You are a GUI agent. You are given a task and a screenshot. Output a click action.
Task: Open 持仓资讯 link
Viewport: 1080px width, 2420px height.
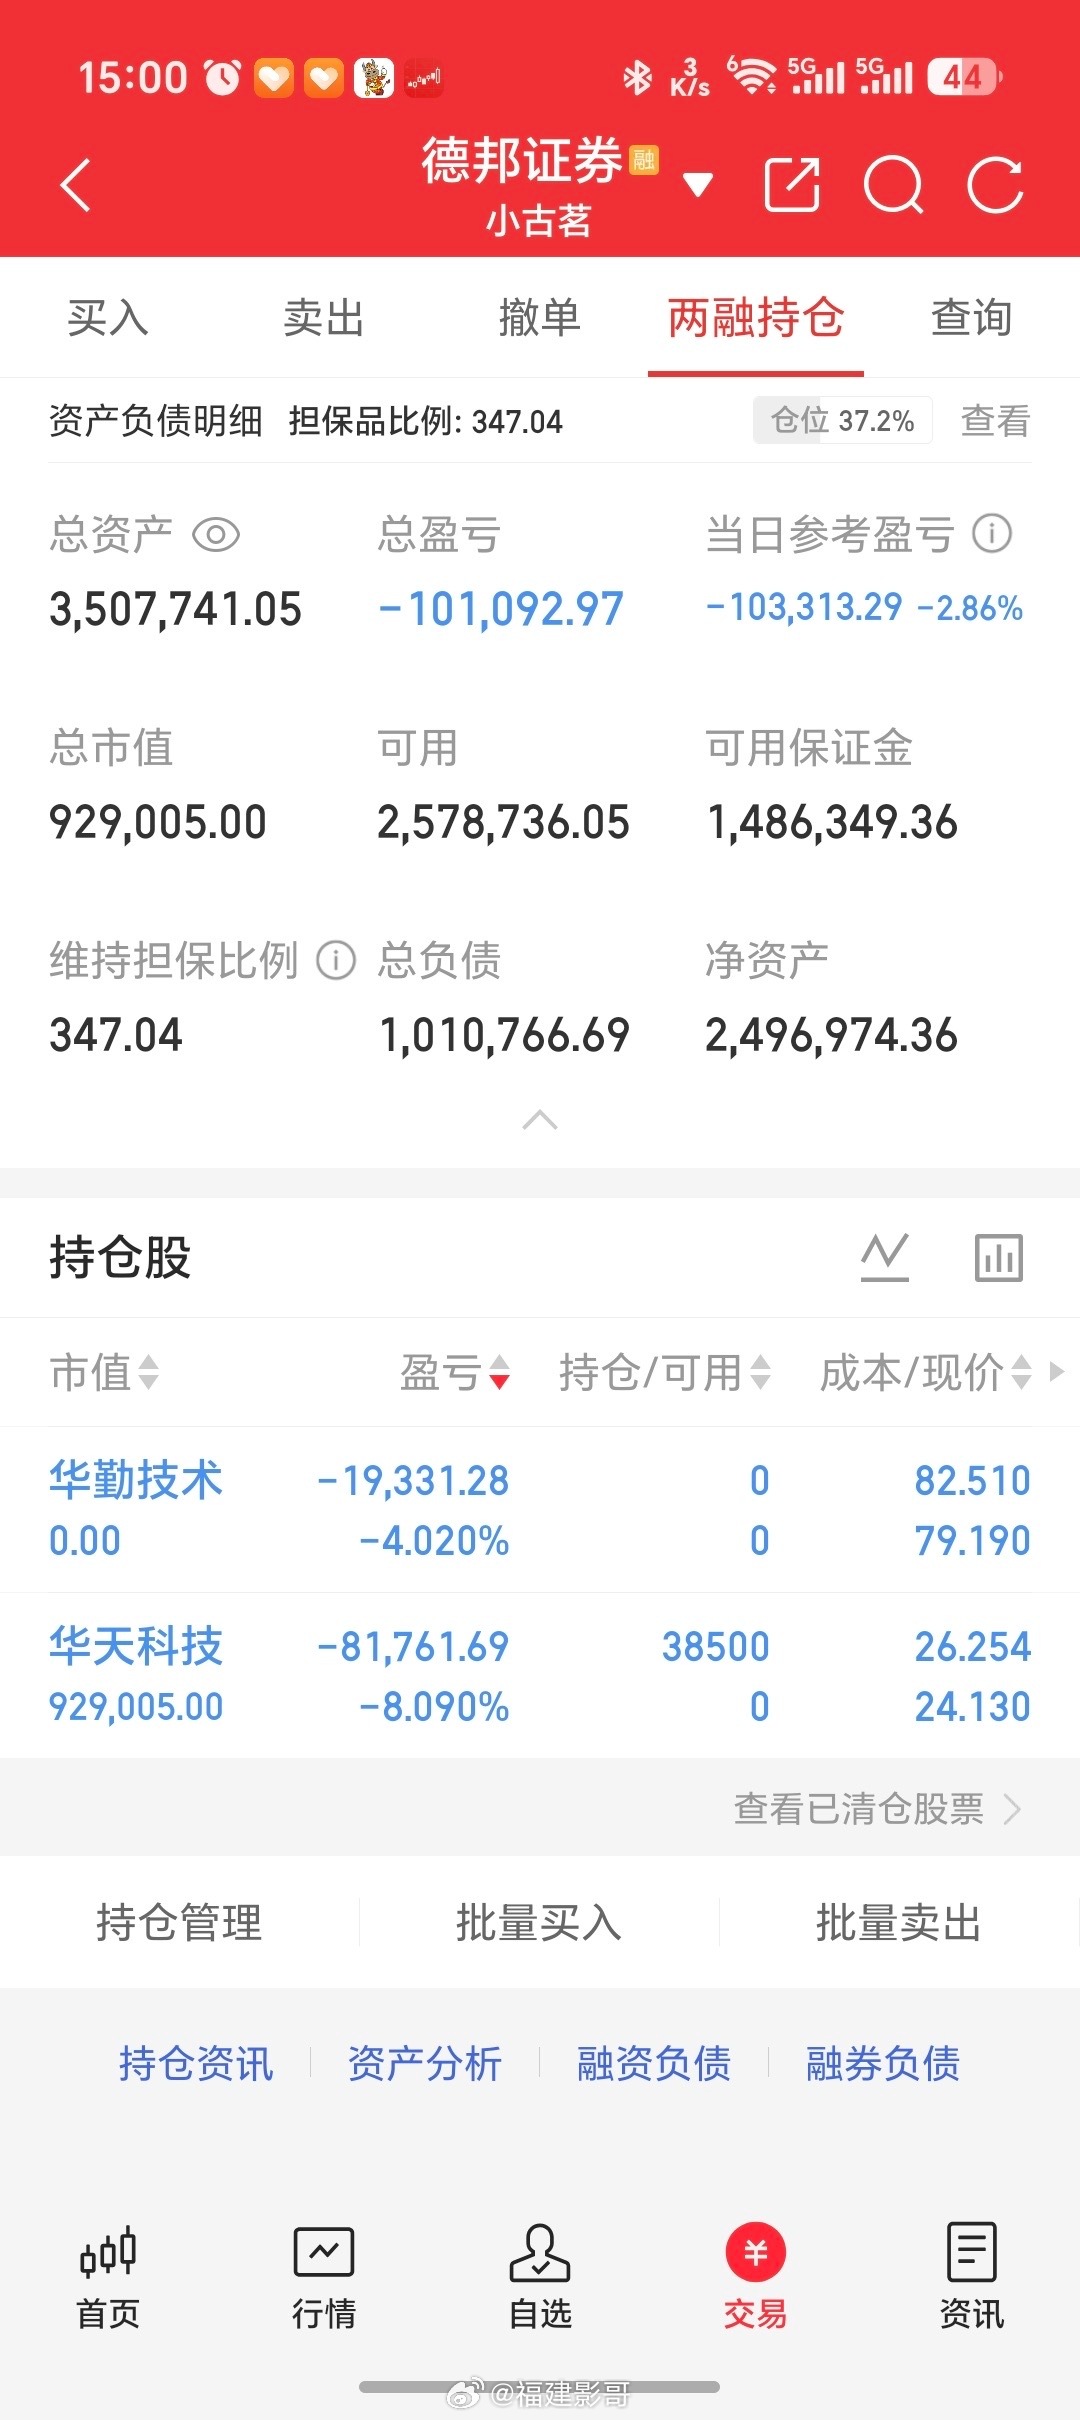(x=196, y=2063)
